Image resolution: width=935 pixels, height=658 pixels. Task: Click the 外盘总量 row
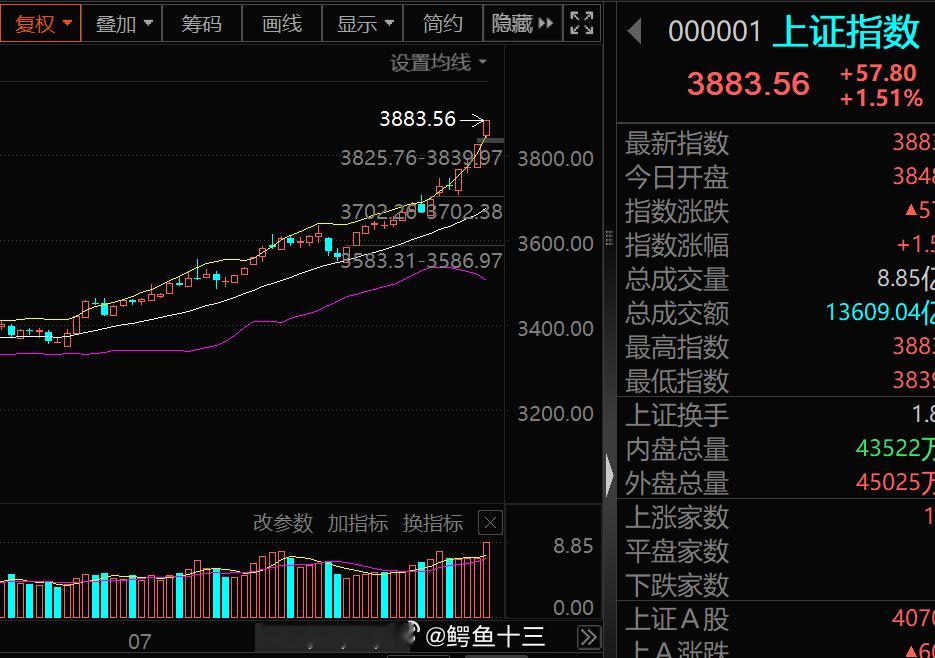776,483
